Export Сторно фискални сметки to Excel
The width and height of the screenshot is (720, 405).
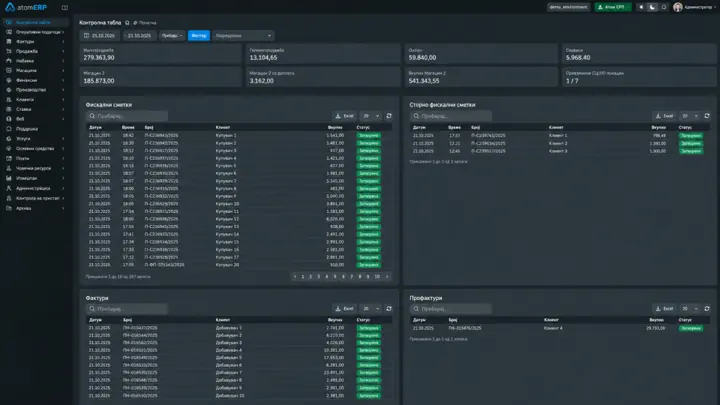[664, 116]
